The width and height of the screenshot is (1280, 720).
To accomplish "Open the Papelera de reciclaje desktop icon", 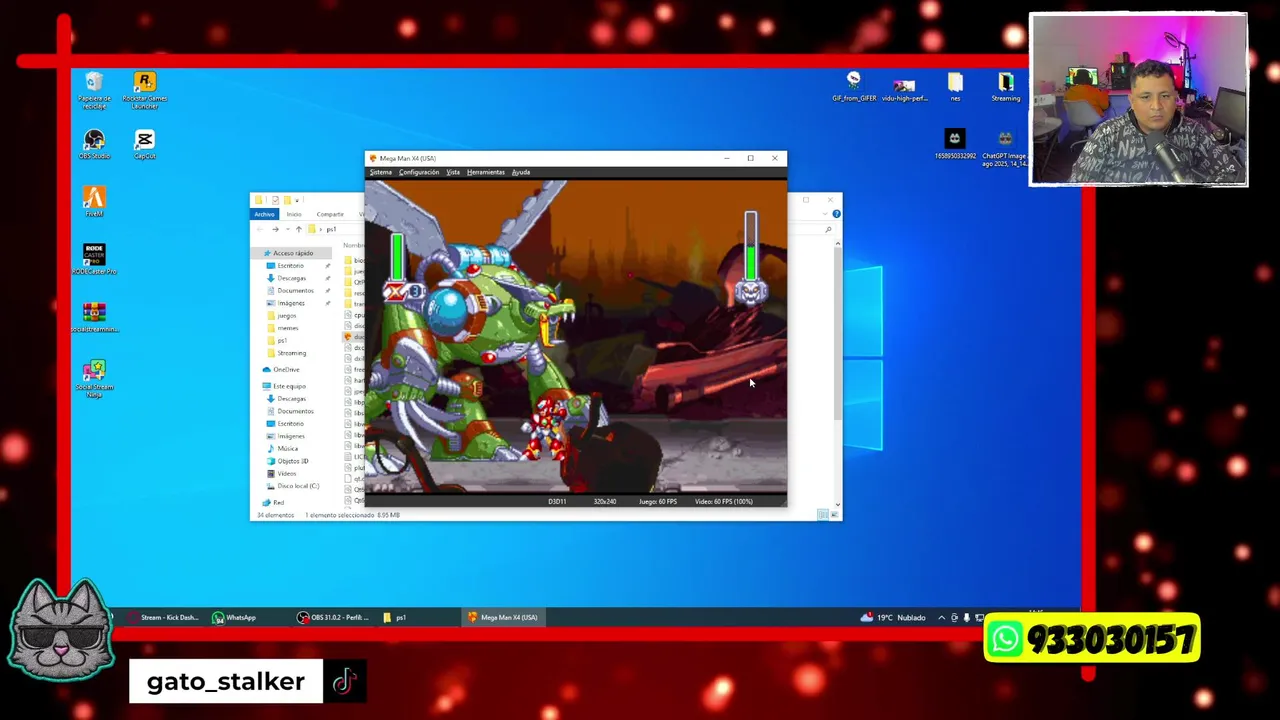I will 94,87.
